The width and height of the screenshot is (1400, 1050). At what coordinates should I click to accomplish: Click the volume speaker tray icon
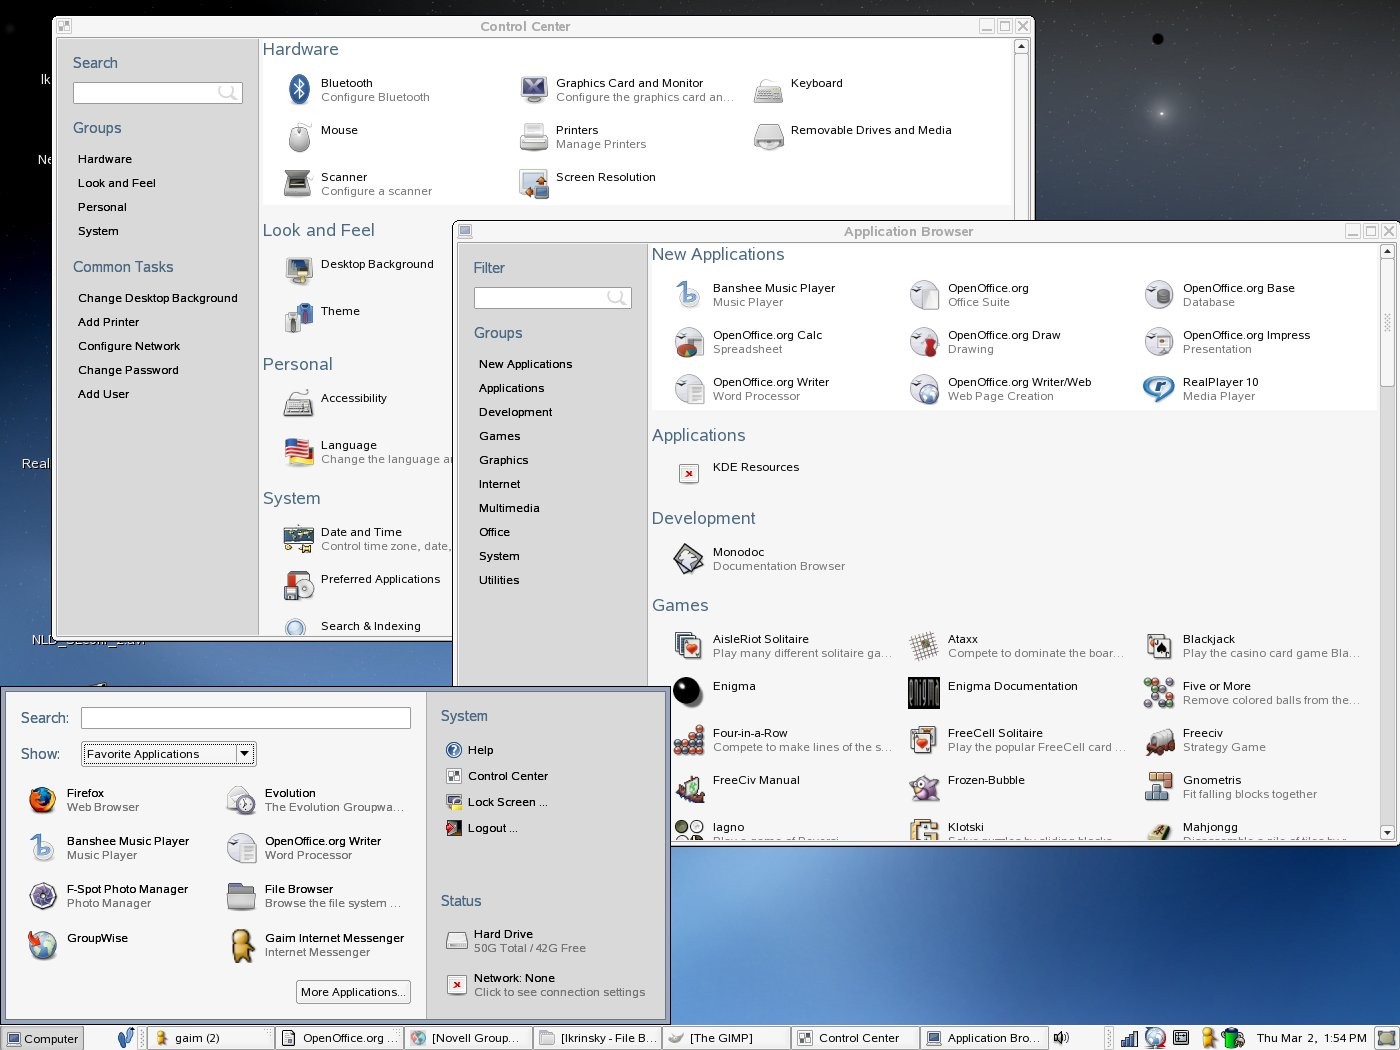(x=1061, y=1038)
